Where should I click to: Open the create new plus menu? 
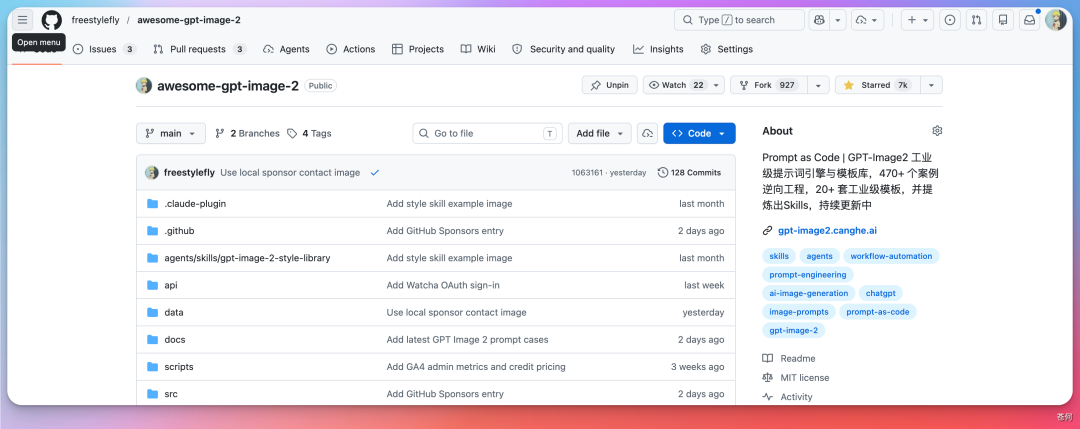pyautogui.click(x=917, y=20)
